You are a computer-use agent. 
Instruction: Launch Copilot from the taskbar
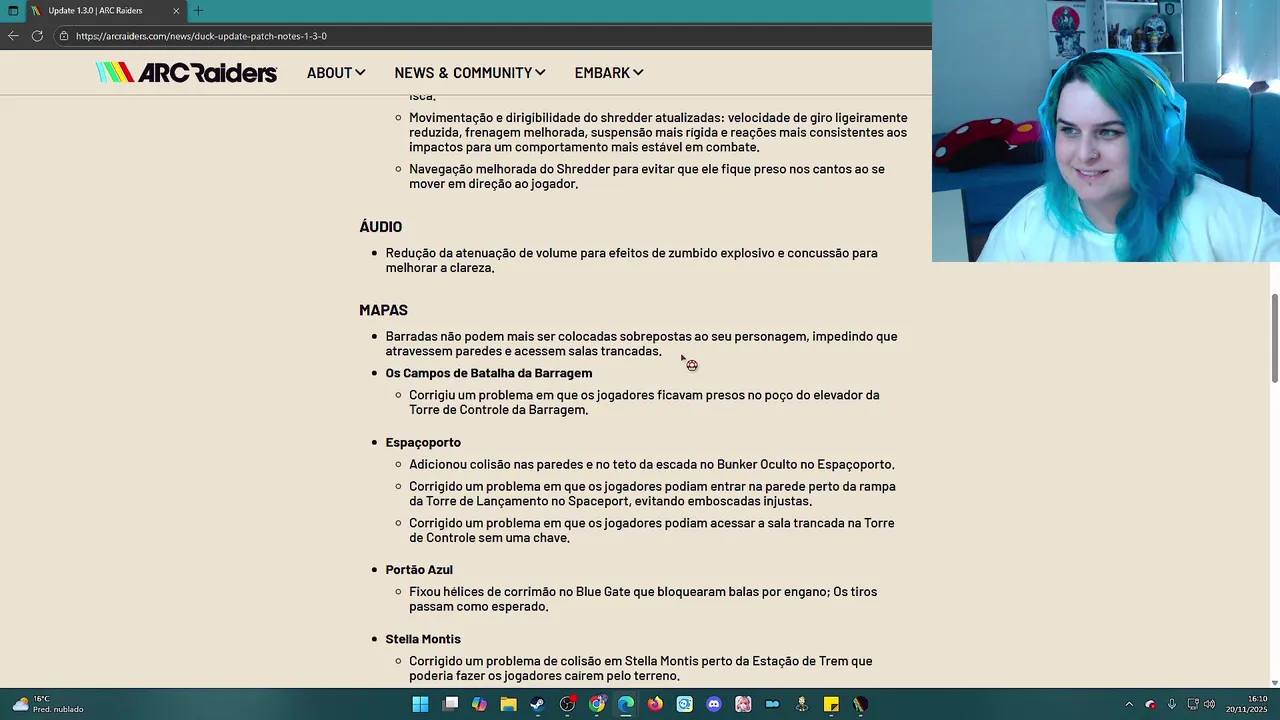[479, 704]
